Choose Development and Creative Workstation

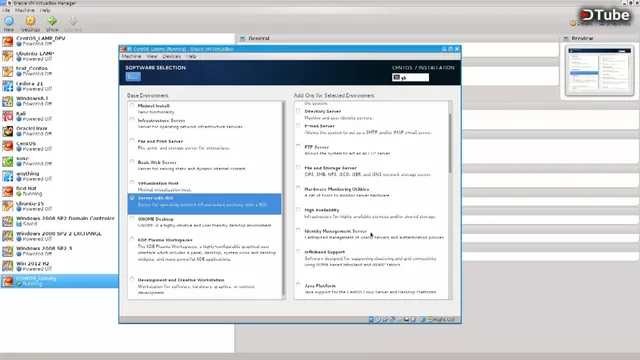coord(132,280)
